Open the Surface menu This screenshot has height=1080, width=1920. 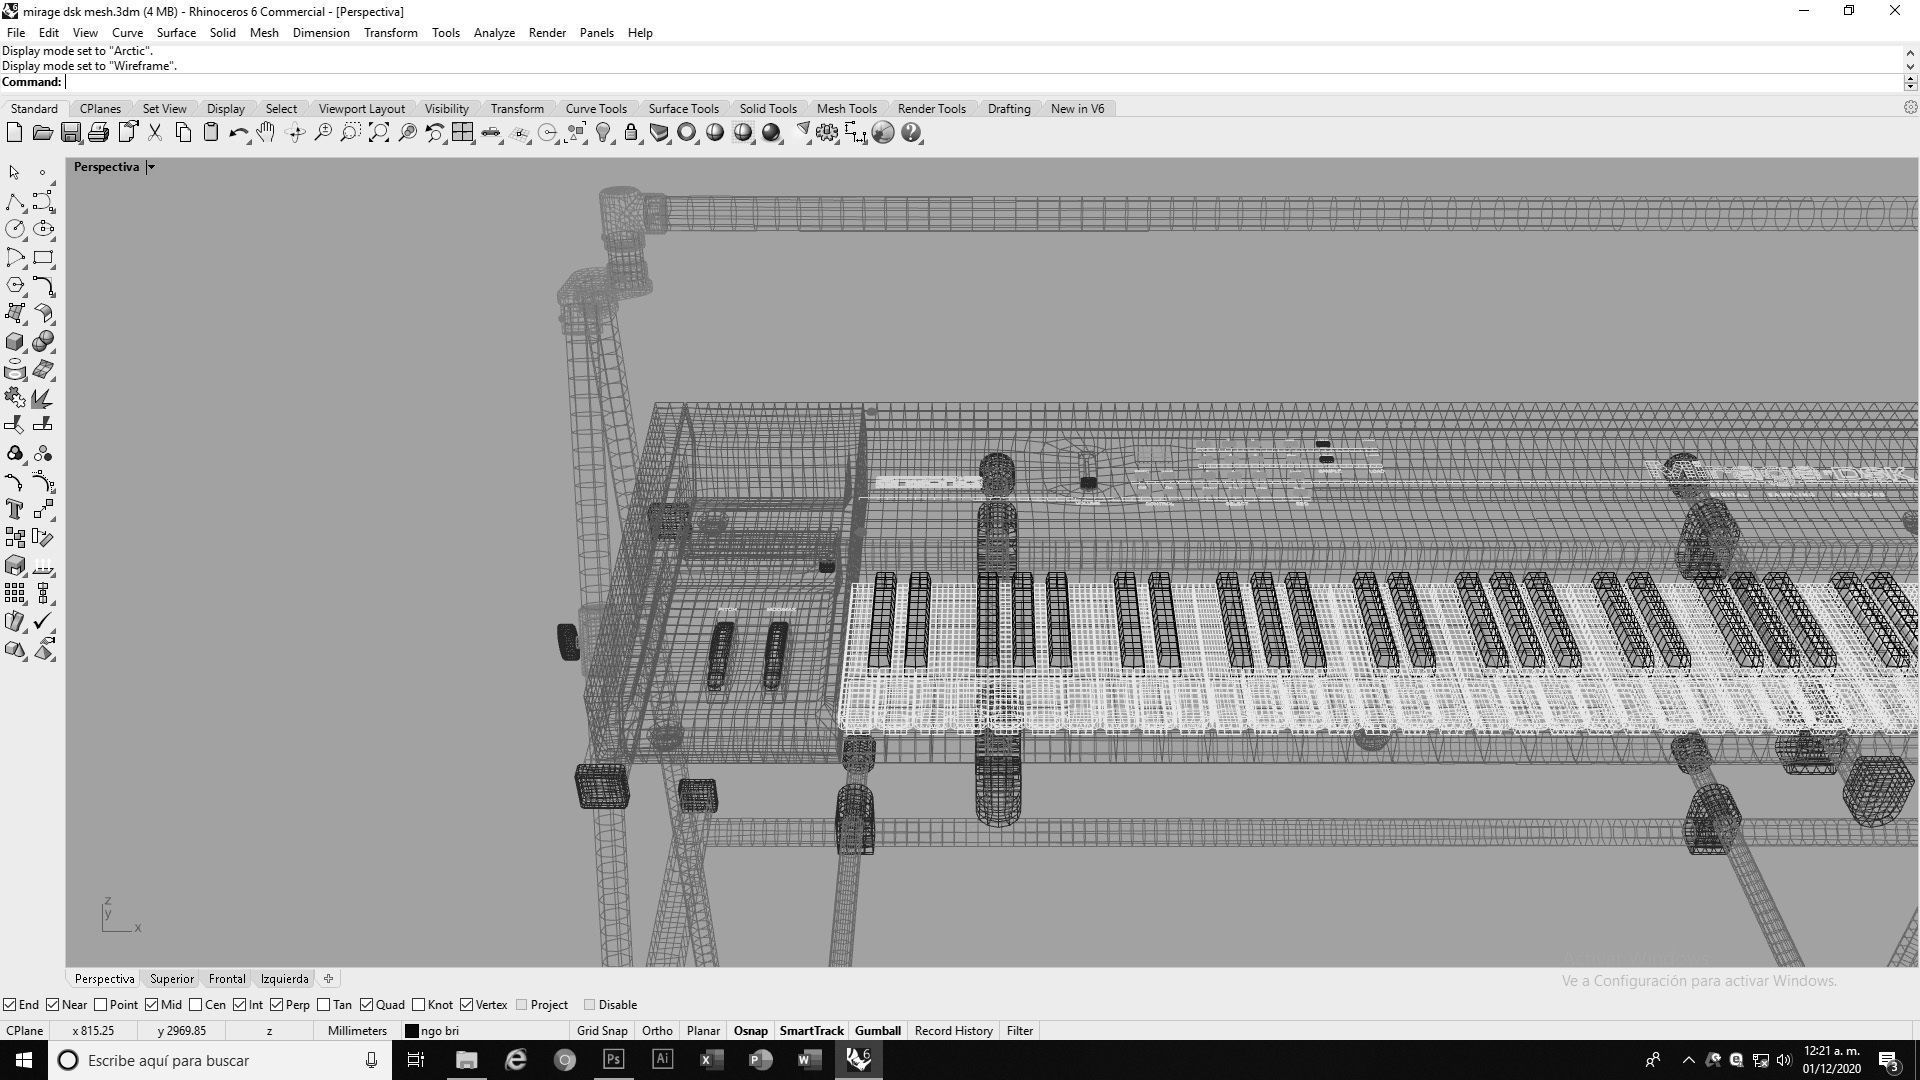point(176,33)
